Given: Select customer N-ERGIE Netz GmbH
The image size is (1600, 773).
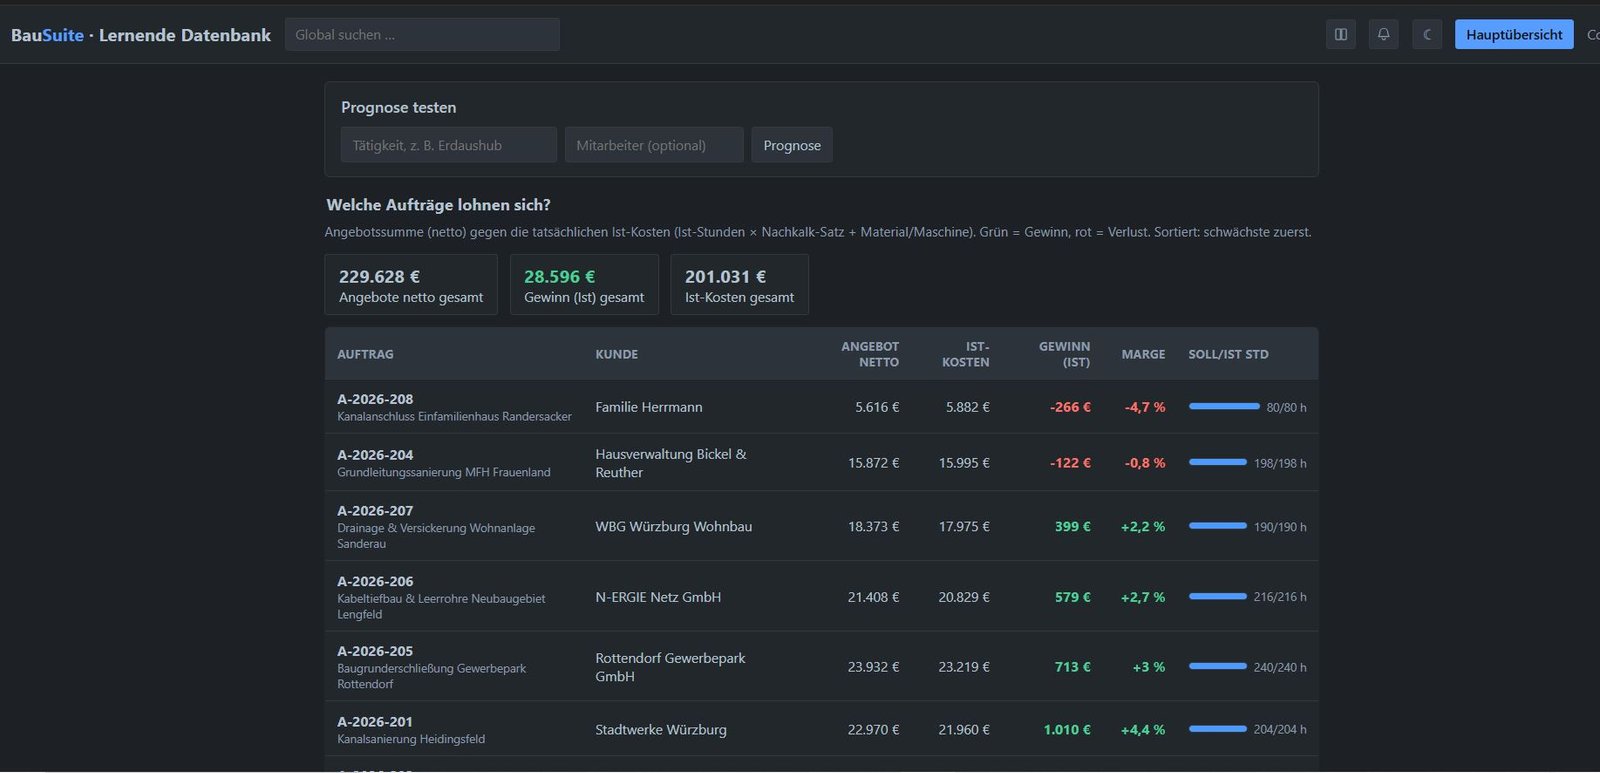Looking at the screenshot, I should pos(658,597).
